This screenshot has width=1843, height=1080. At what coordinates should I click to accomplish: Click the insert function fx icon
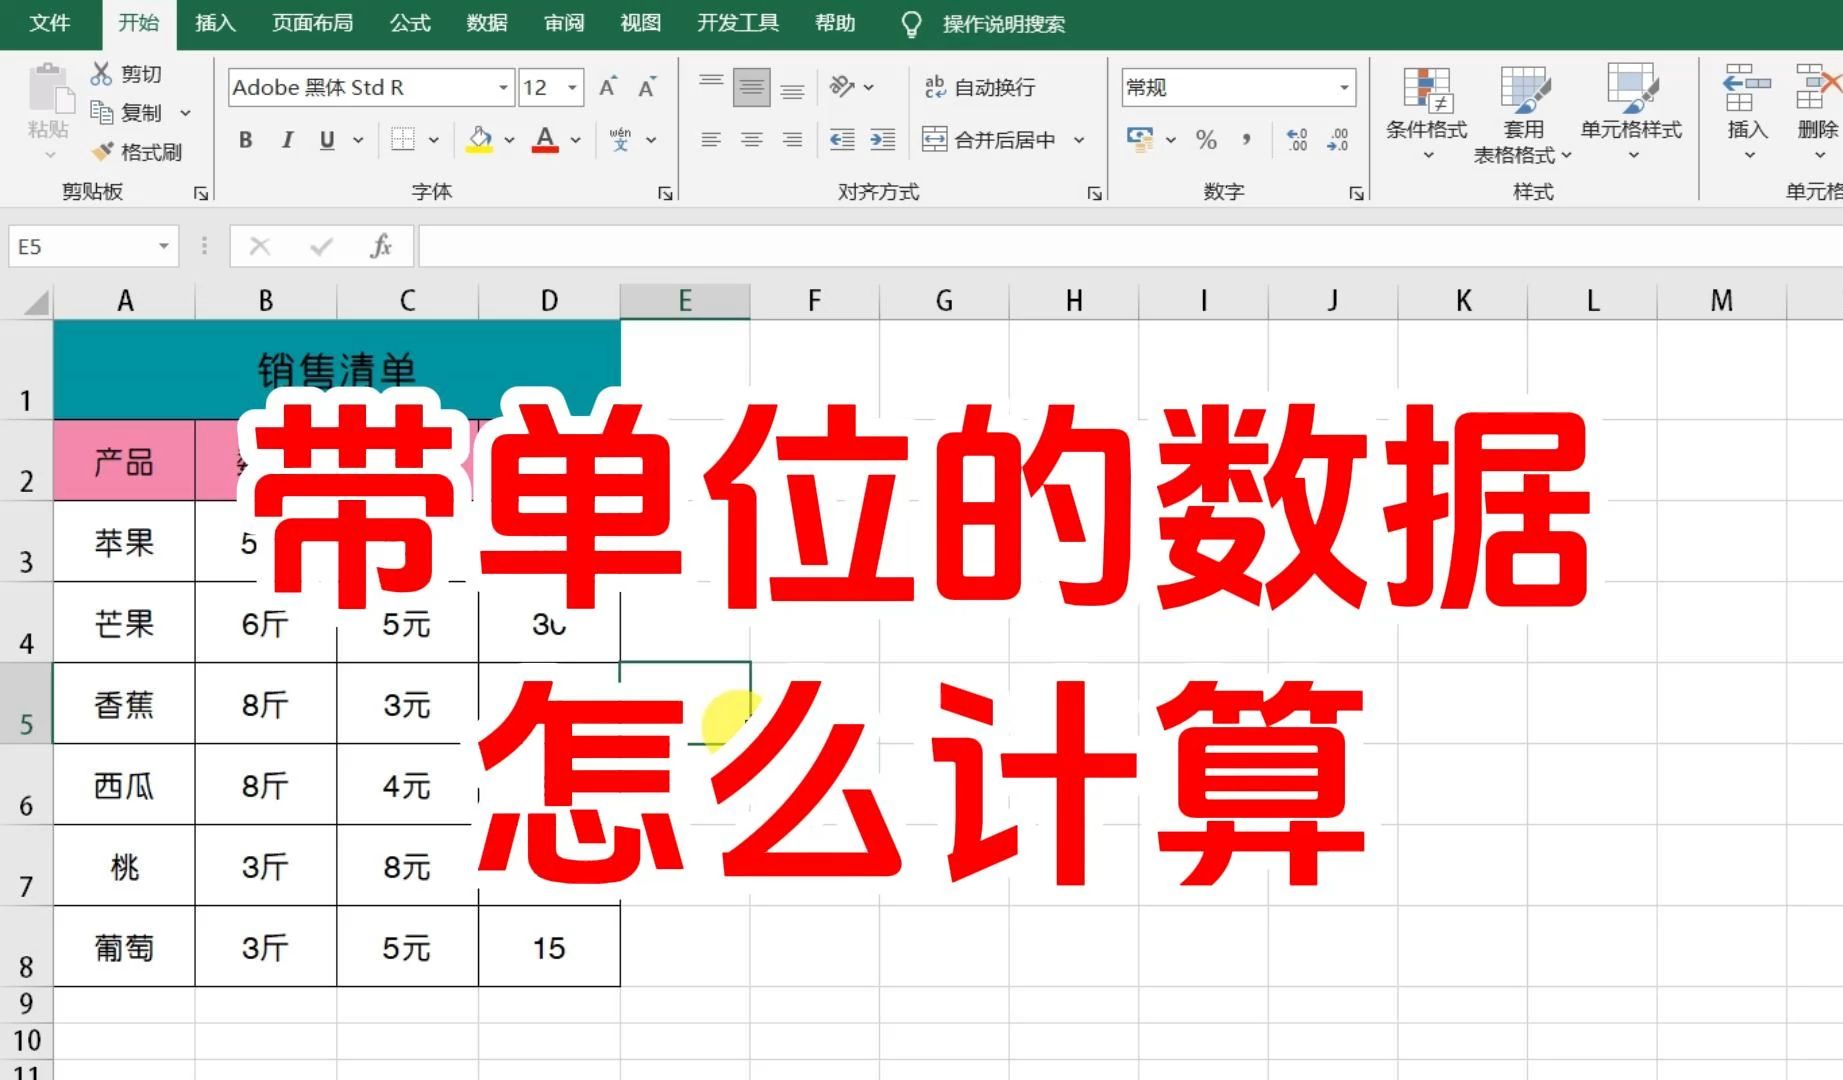[380, 246]
